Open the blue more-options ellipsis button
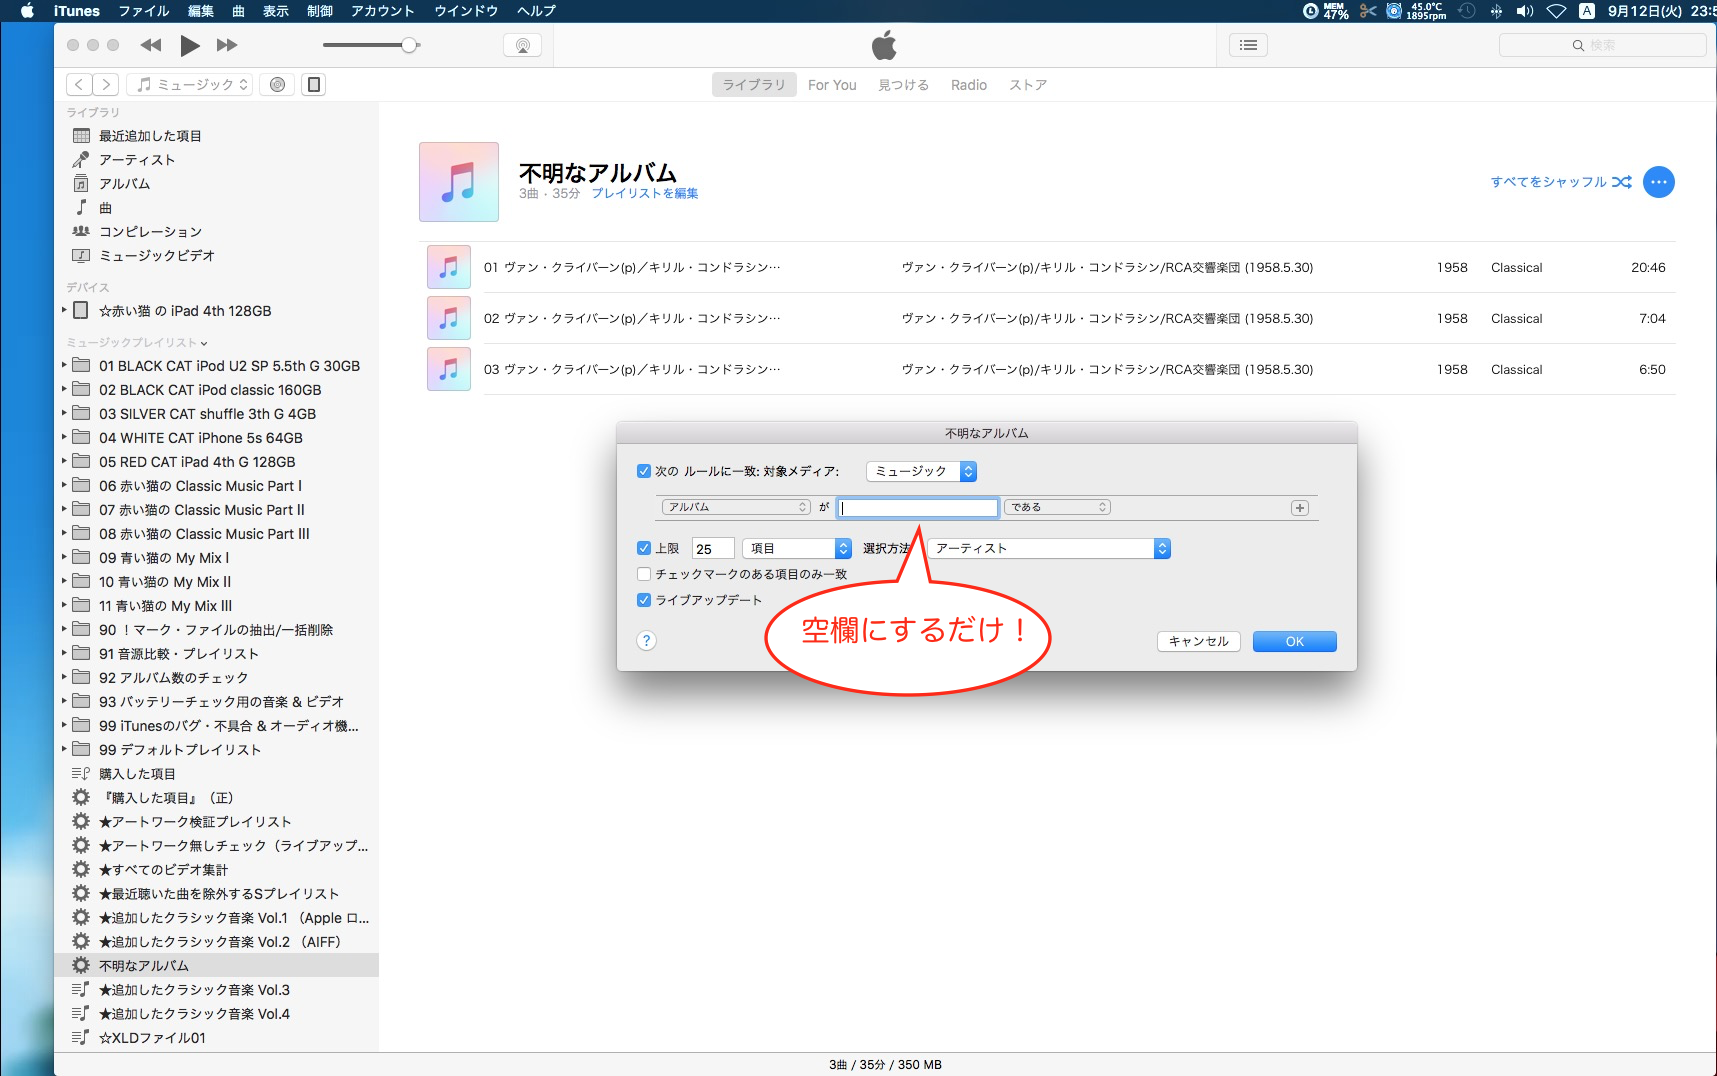 pyautogui.click(x=1659, y=182)
